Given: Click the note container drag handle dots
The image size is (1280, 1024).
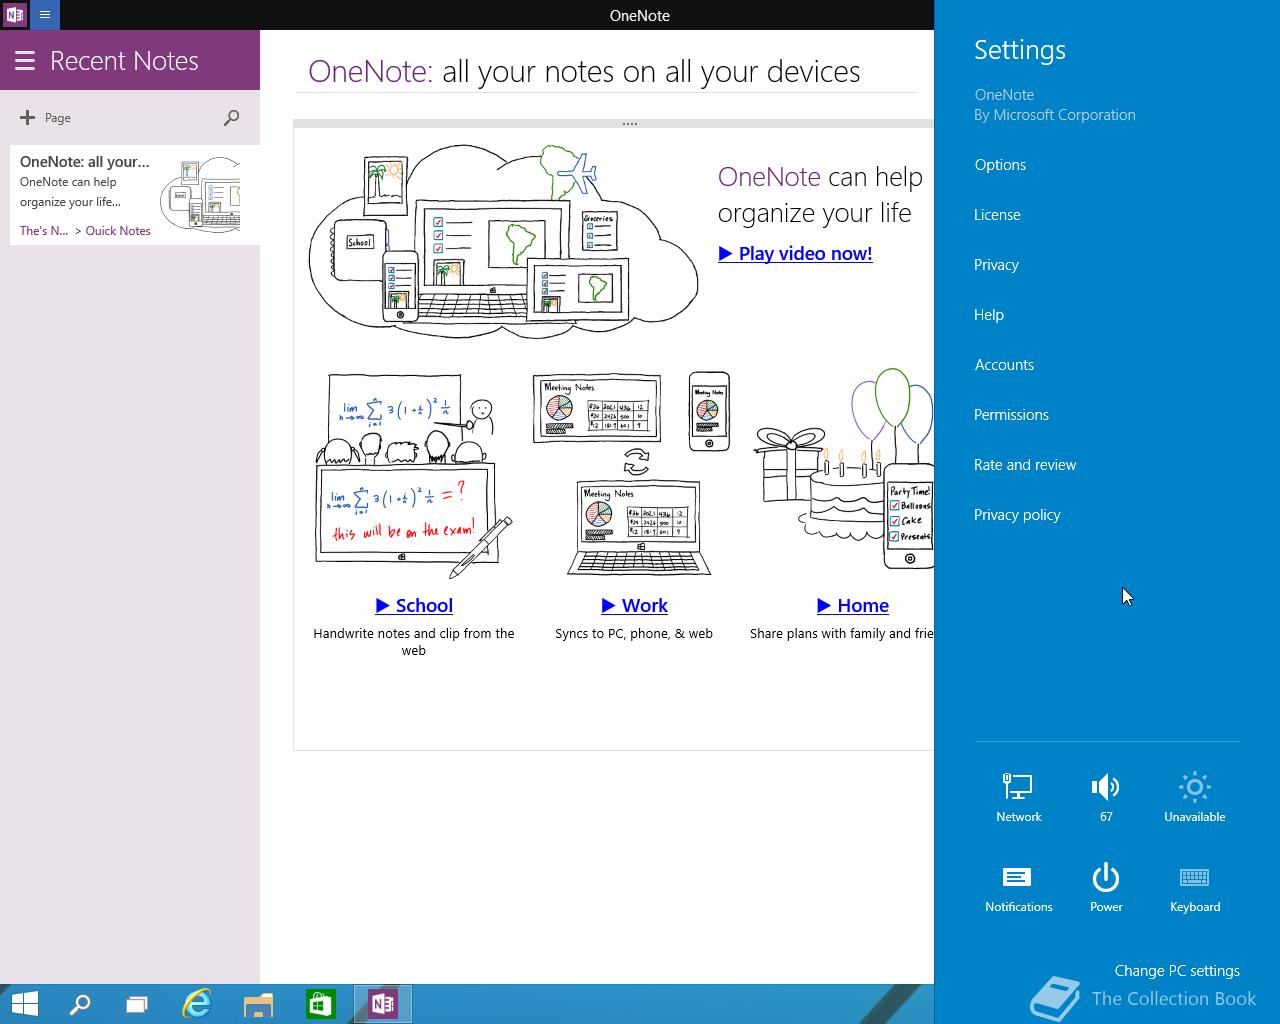Looking at the screenshot, I should tap(629, 124).
